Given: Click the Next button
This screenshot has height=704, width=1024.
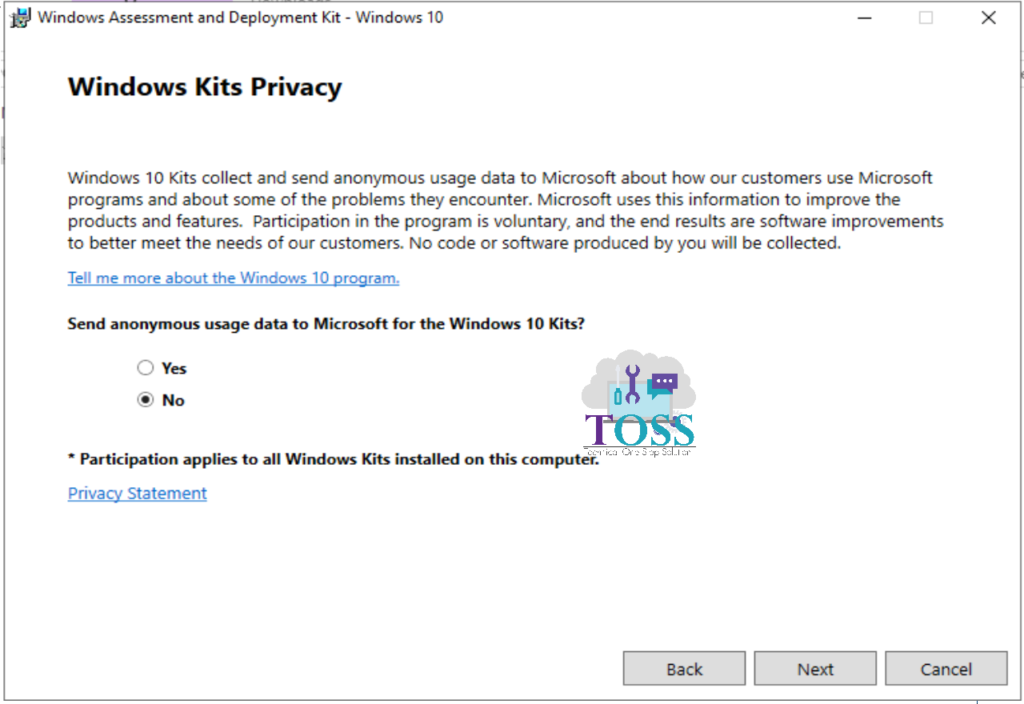Looking at the screenshot, I should 815,668.
